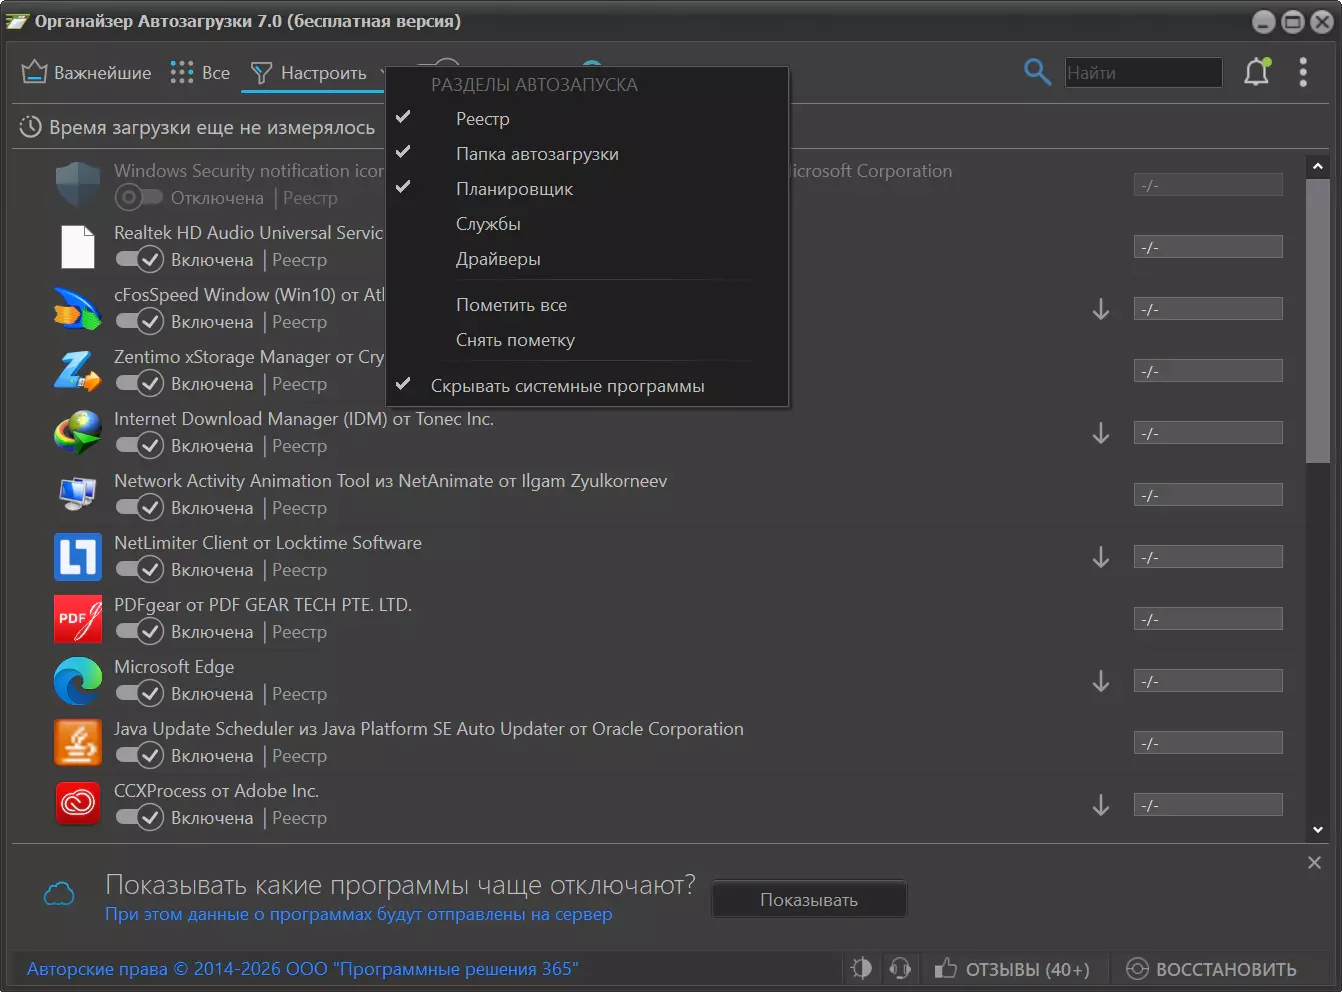This screenshot has width=1342, height=992.
Task: Open the Авторские права copyright link
Action: coord(302,969)
